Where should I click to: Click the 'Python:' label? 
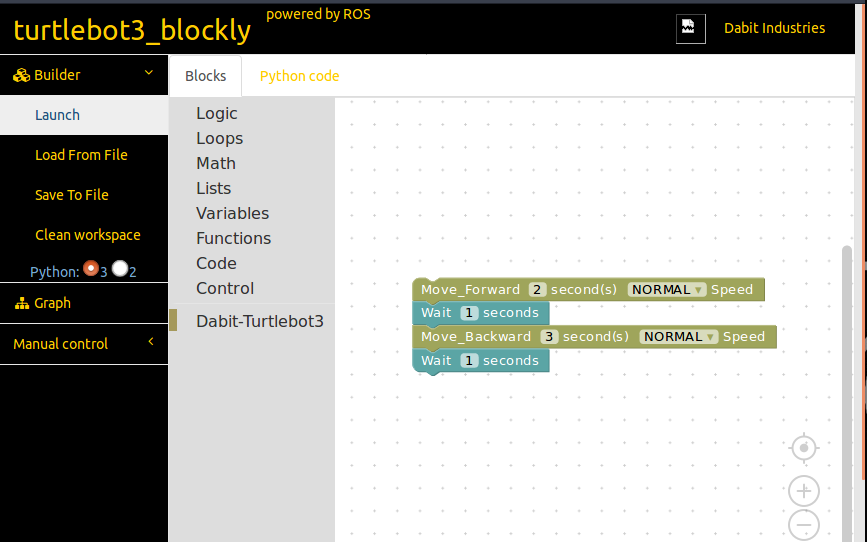[x=55, y=272]
